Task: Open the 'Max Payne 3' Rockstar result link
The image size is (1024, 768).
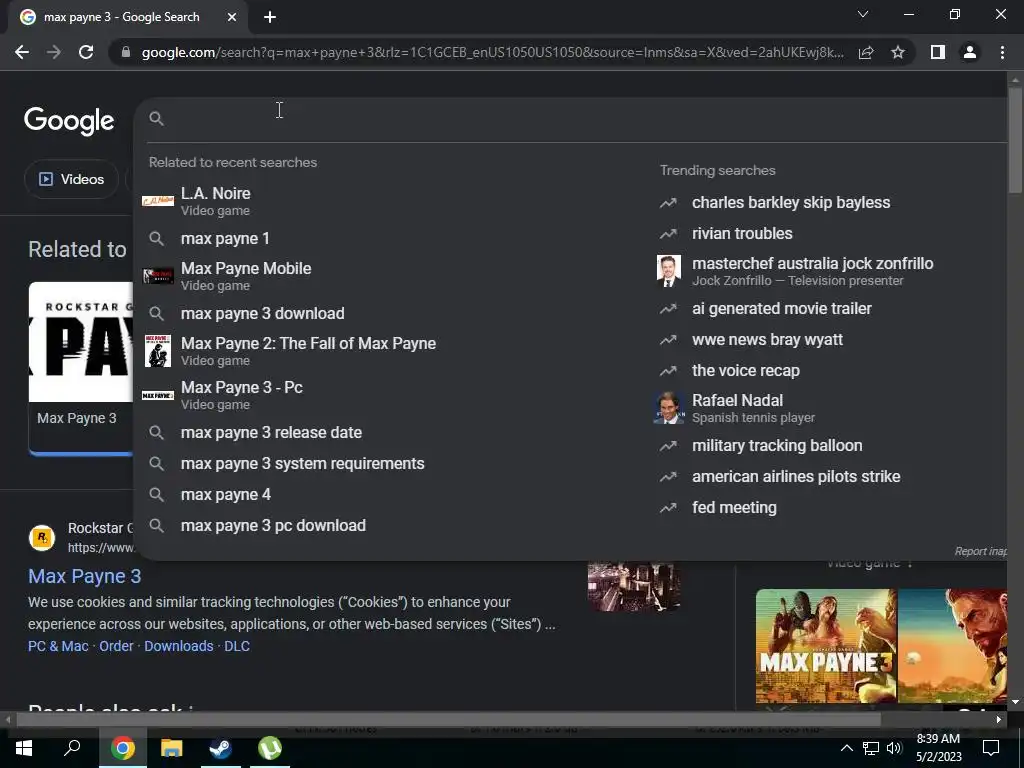Action: point(84,576)
